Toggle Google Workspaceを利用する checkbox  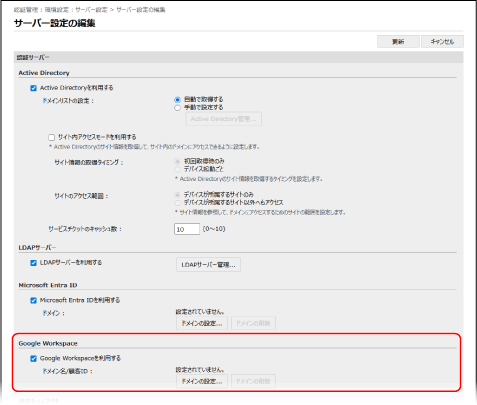click(x=33, y=359)
